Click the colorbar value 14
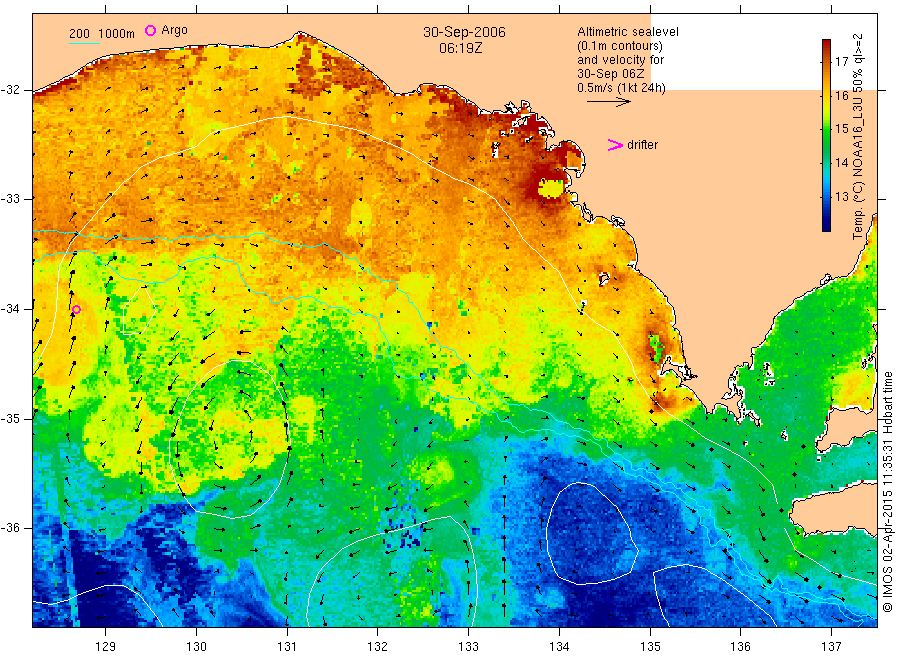The image size is (900, 660). (841, 162)
